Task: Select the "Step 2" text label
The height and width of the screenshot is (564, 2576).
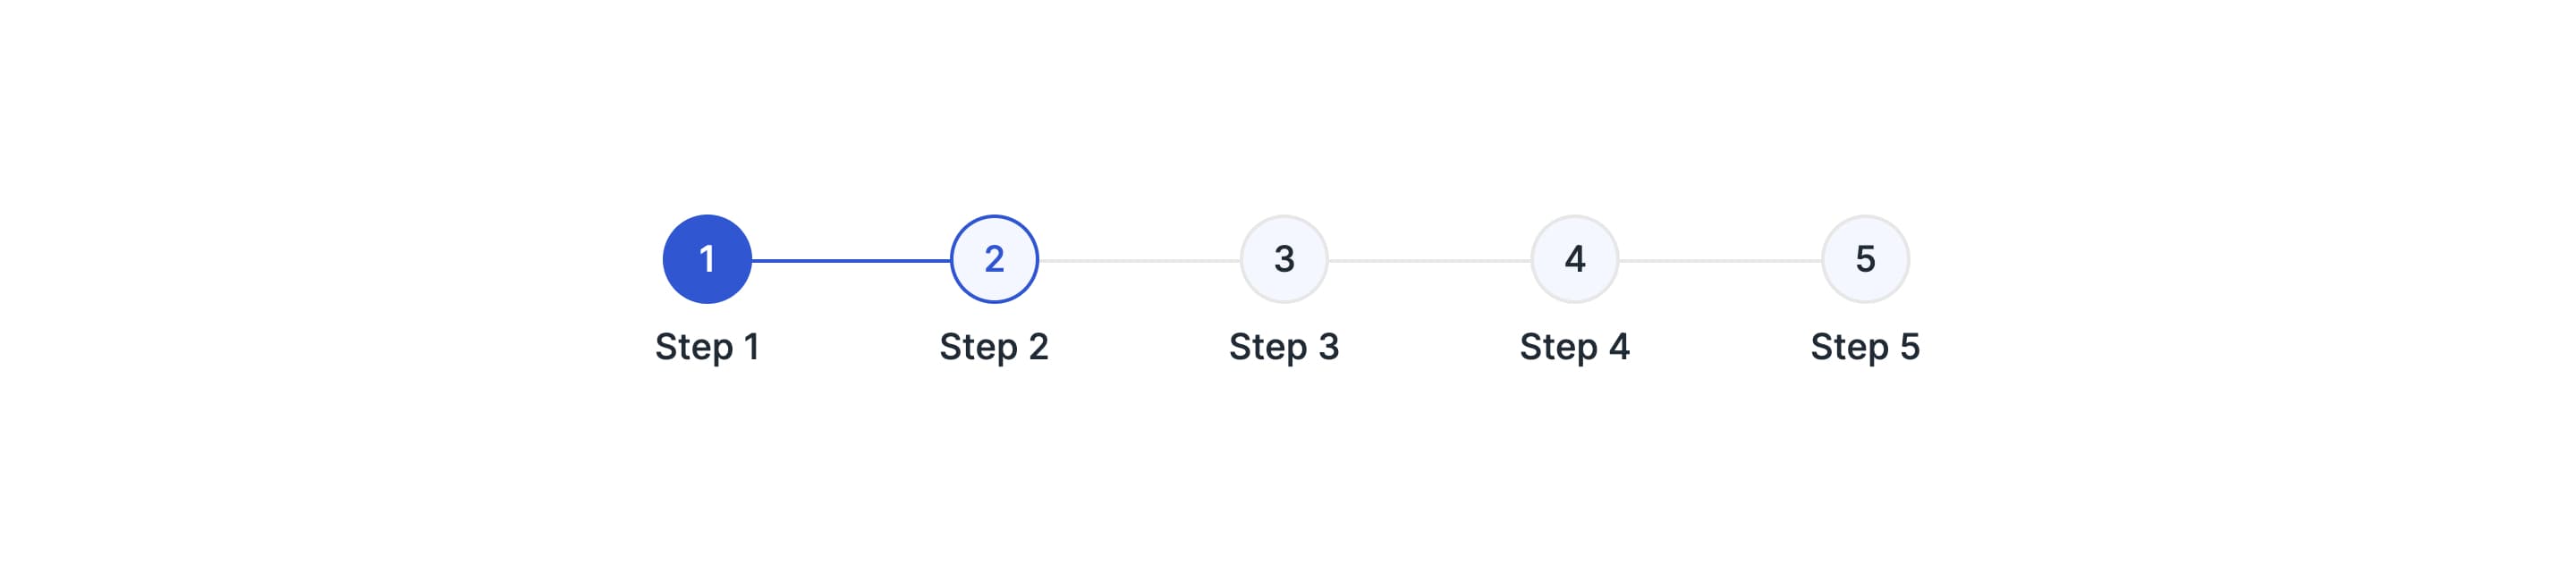Action: [x=994, y=347]
